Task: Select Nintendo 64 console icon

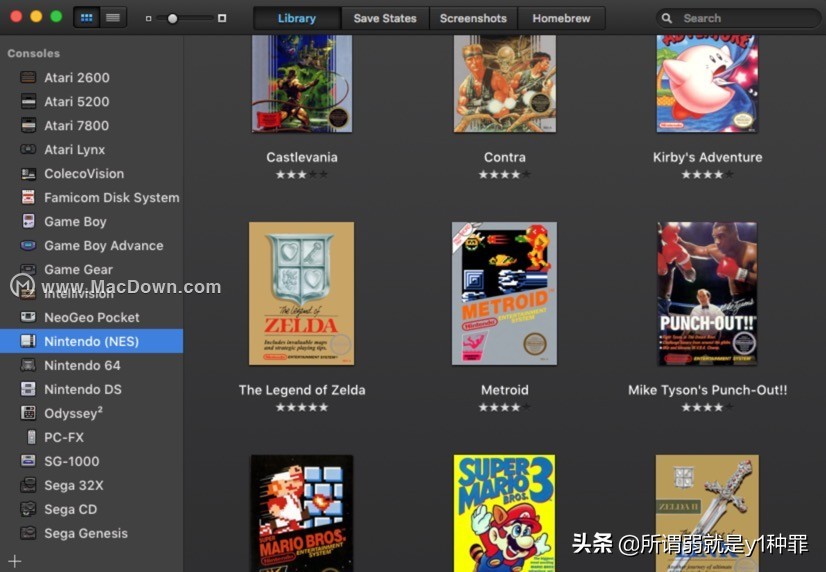Action: (x=28, y=365)
